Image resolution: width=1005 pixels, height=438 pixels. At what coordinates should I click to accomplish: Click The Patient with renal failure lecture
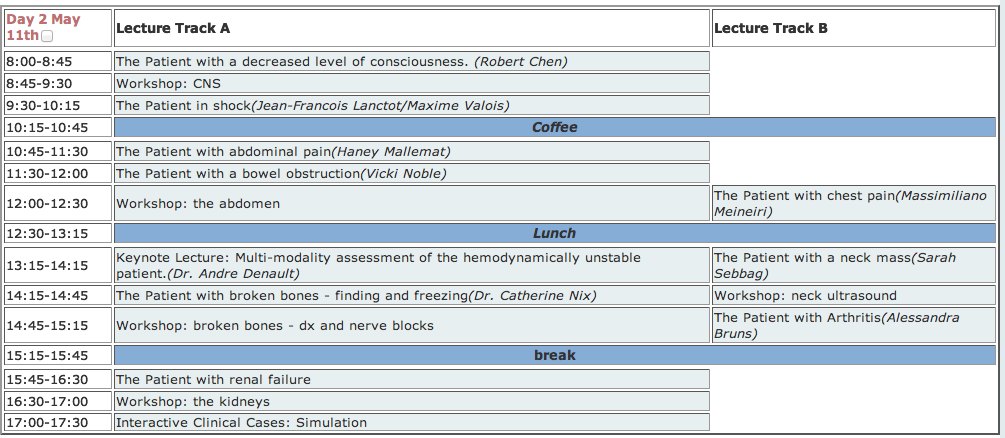(x=214, y=380)
